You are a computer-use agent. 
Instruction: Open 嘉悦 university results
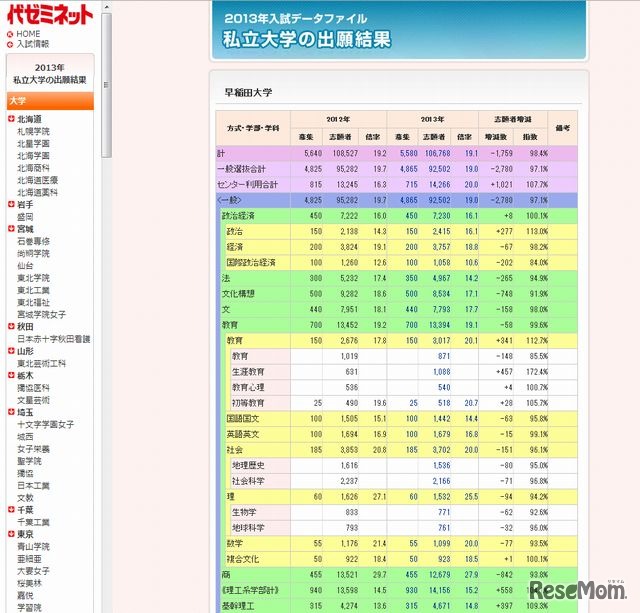(25, 595)
